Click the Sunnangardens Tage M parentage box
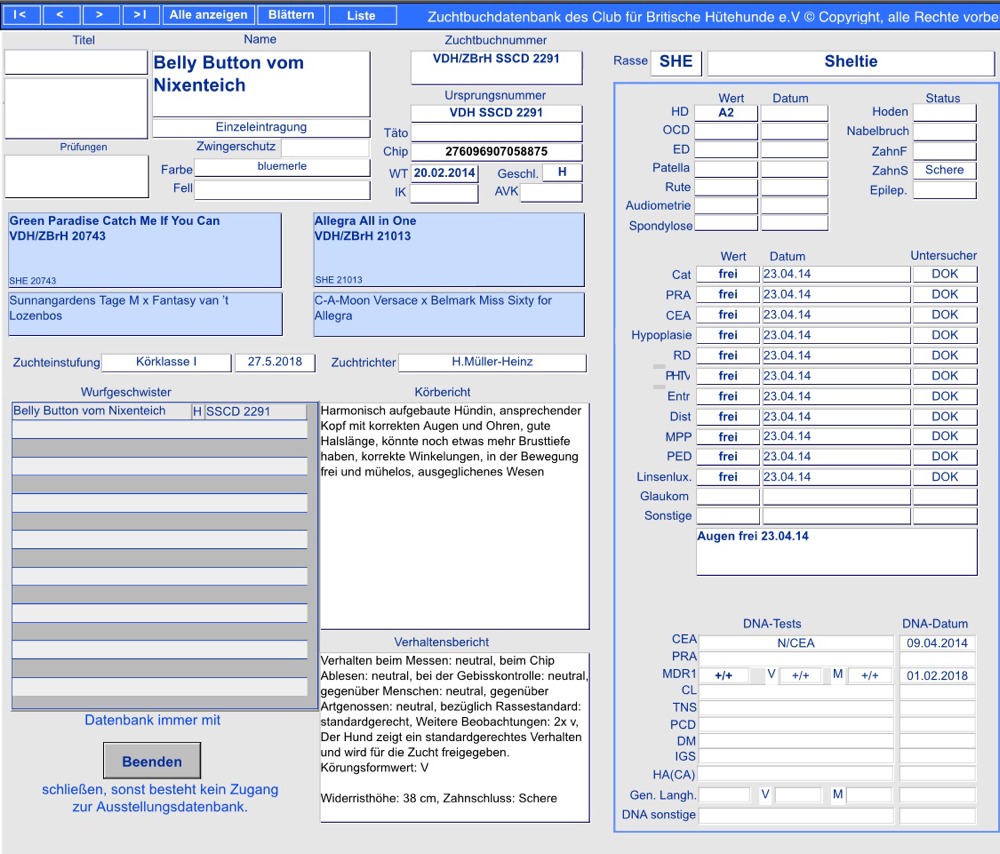 (145, 314)
